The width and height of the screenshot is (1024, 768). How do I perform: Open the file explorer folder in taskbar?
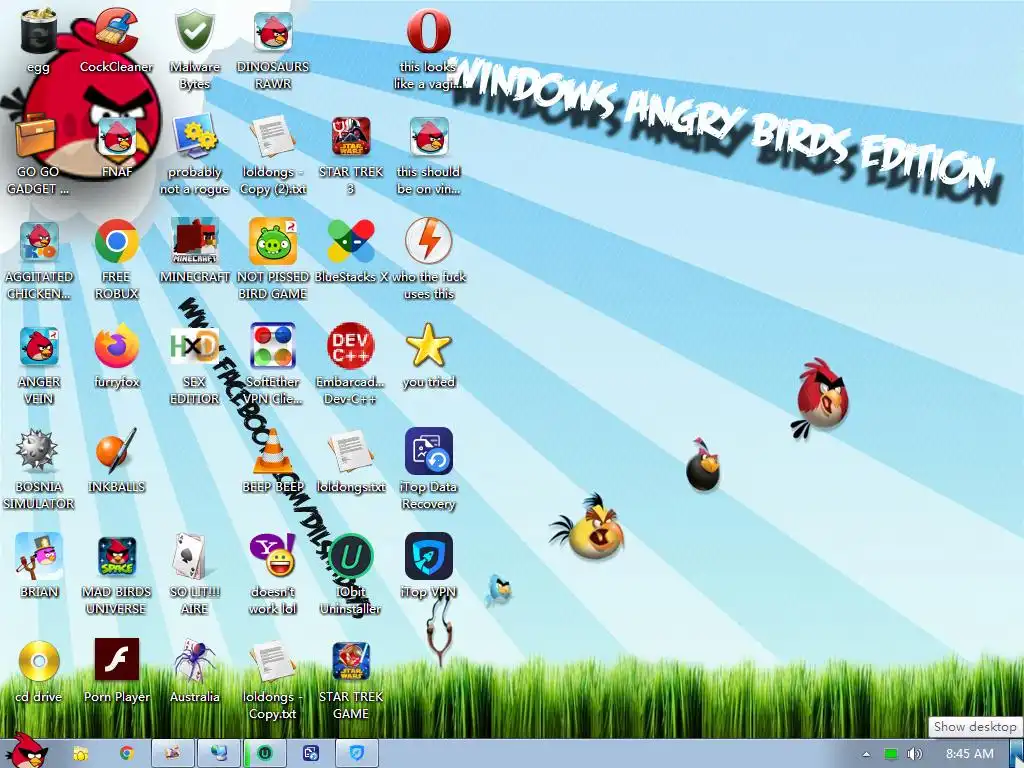point(81,754)
